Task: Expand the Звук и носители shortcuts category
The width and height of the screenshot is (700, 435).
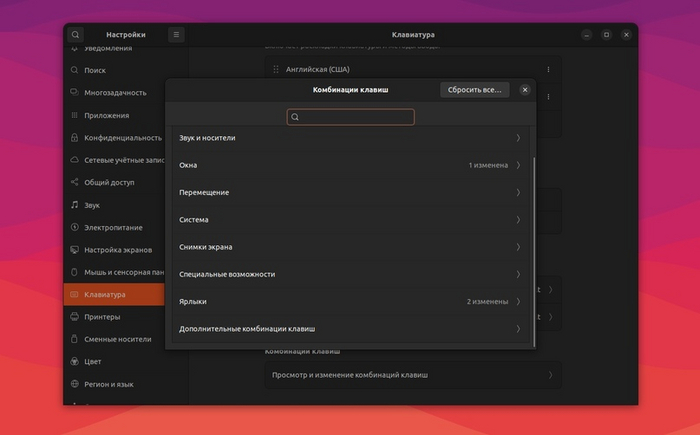Action: (x=350, y=138)
